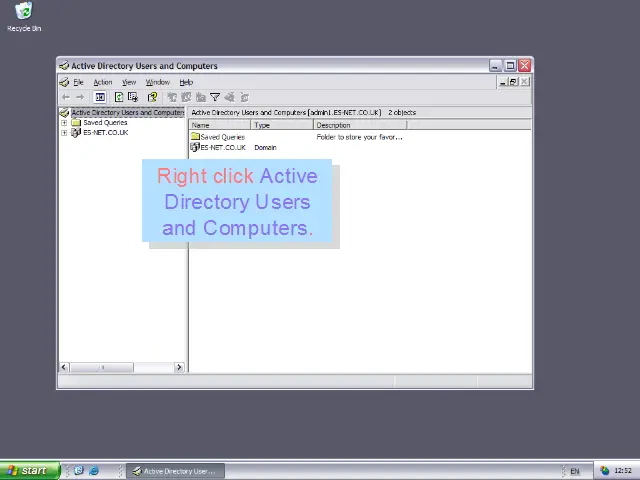640x480 pixels.
Task: Open the Help menu
Action: (x=186, y=82)
